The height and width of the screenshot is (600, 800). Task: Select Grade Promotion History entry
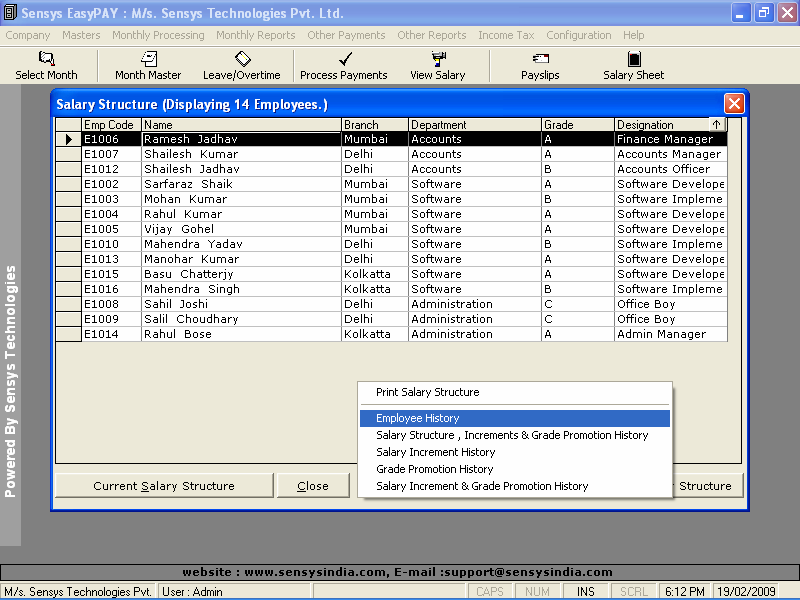[515, 469]
